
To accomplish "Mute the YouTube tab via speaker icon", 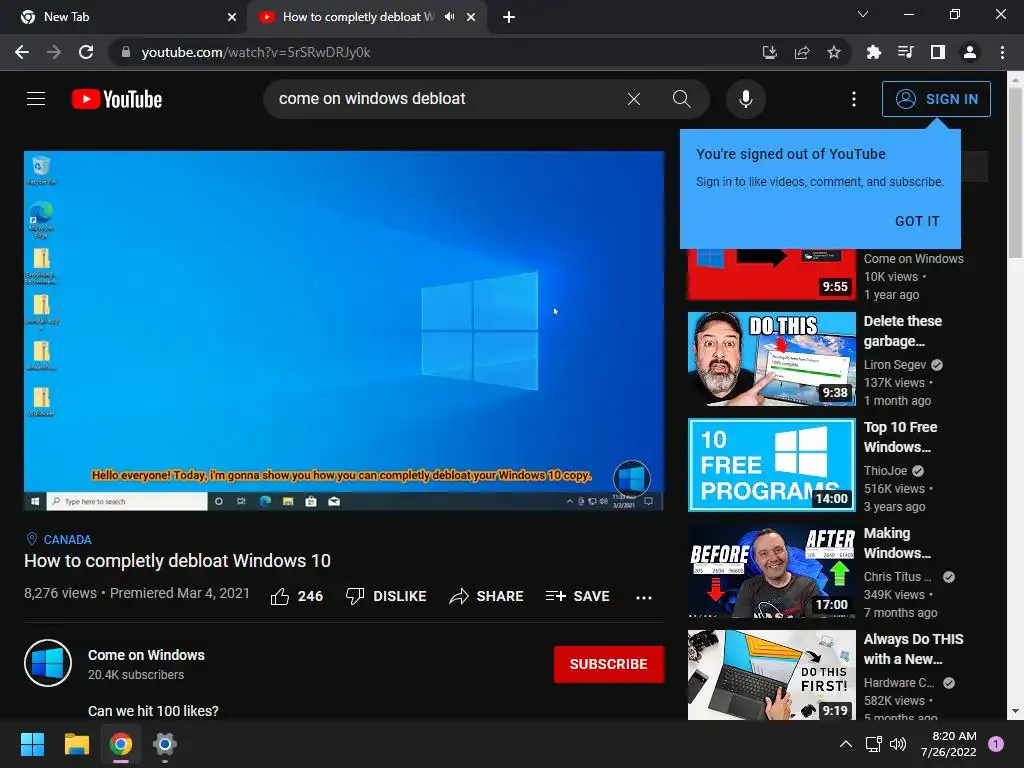I will 449,17.
